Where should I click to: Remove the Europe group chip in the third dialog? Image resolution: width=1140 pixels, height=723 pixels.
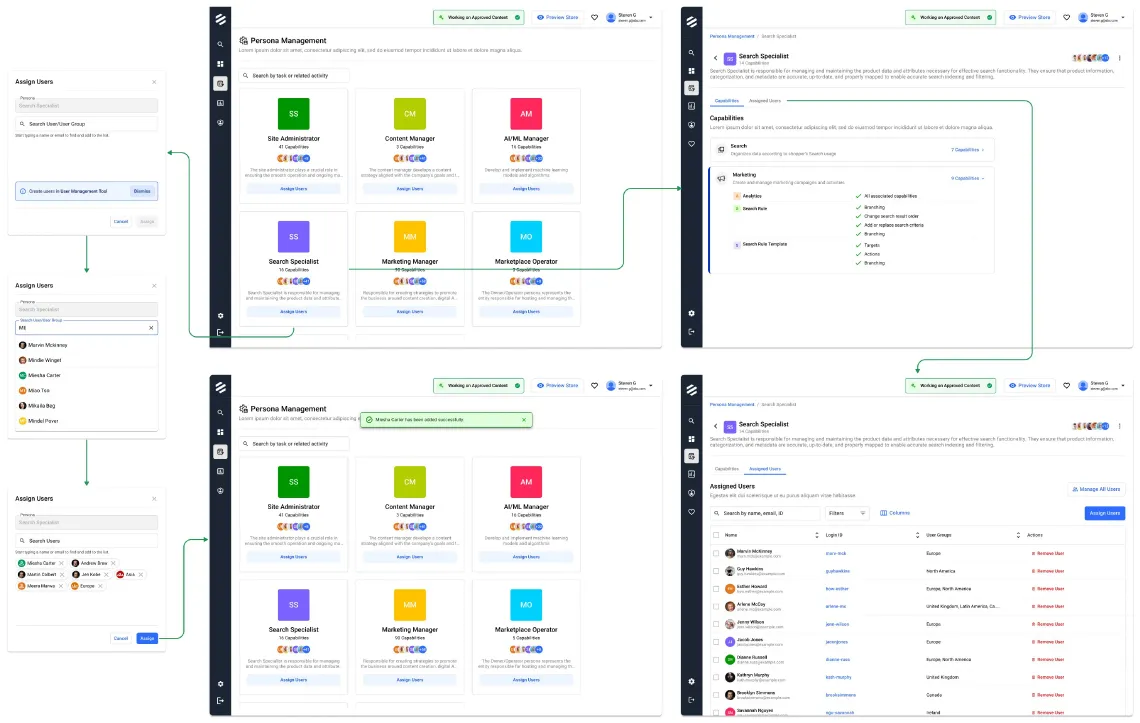click(100, 586)
